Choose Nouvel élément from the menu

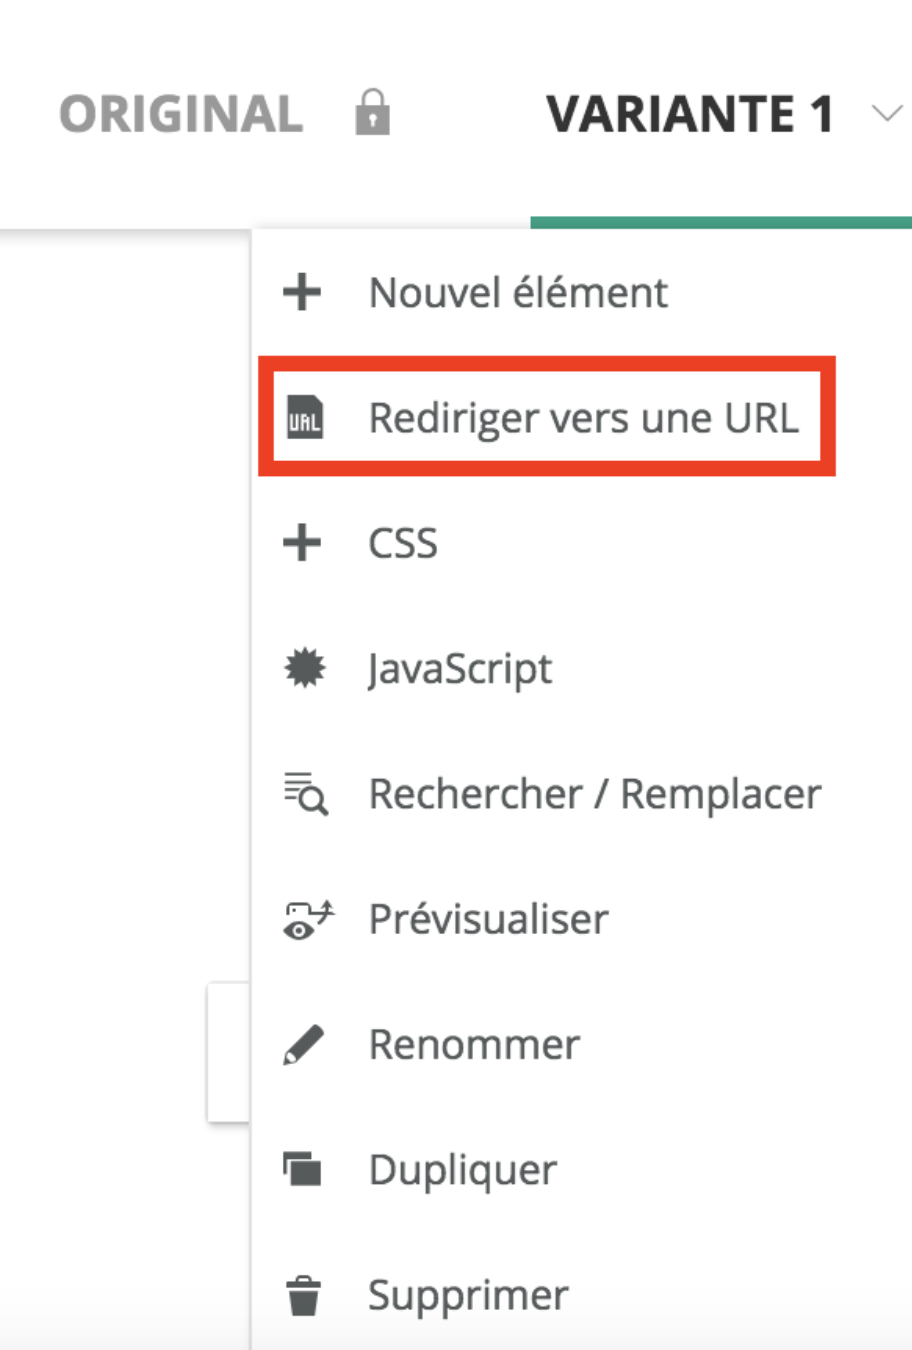tap(518, 293)
